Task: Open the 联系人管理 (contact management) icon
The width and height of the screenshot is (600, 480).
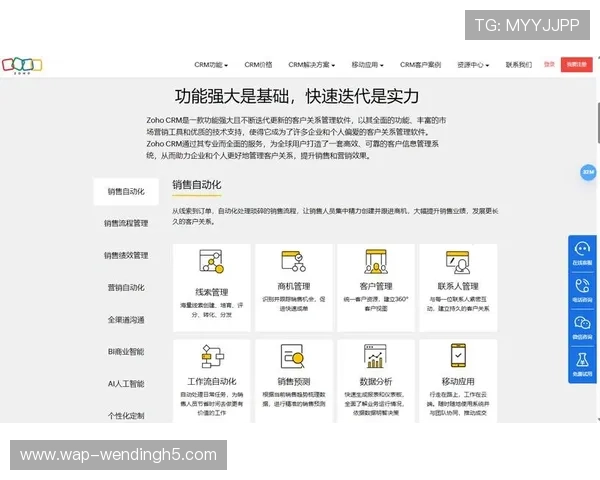Action: 458,262
